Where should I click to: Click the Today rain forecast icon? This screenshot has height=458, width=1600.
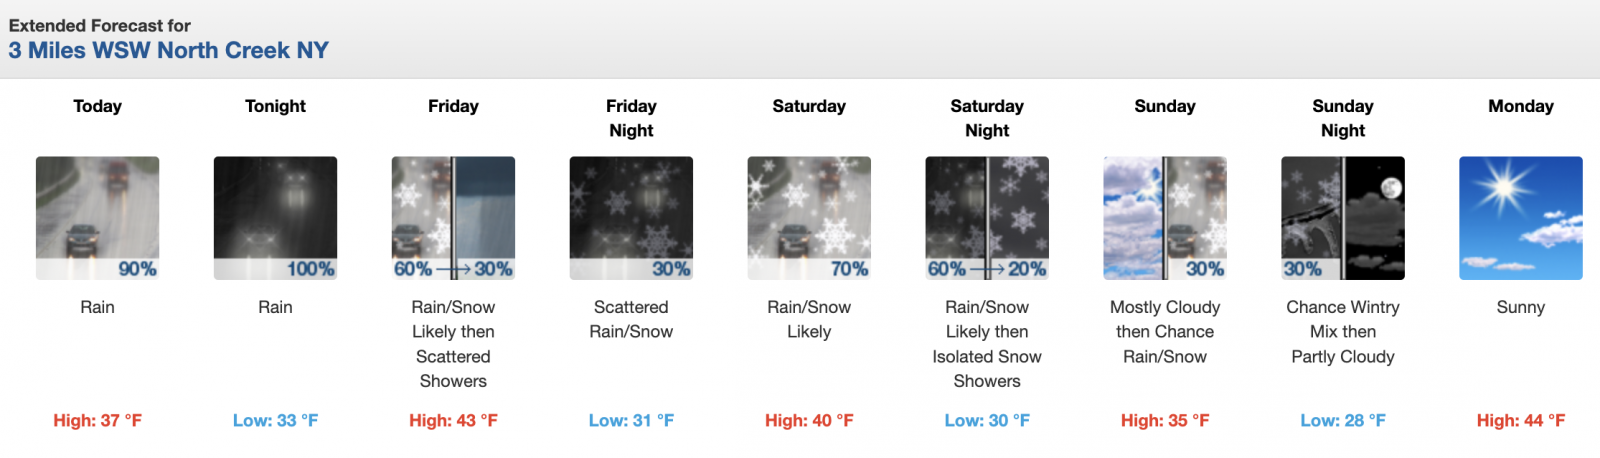pos(97,218)
